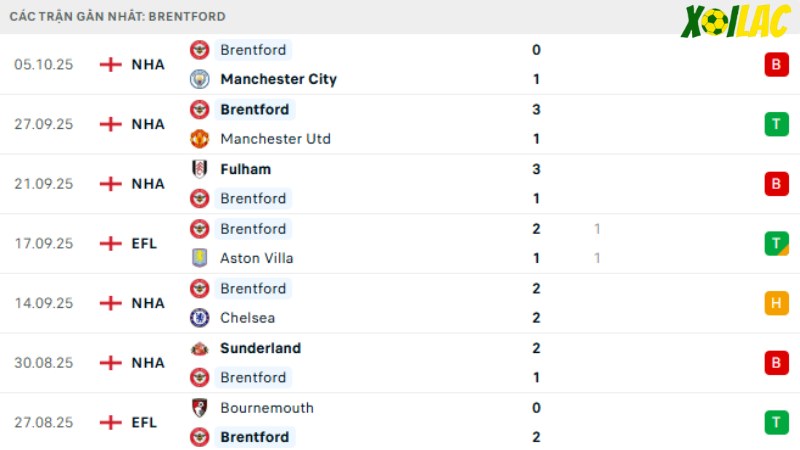This screenshot has height=450, width=800.
Task: Click EFL league label for 27.08.25
Action: [144, 422]
